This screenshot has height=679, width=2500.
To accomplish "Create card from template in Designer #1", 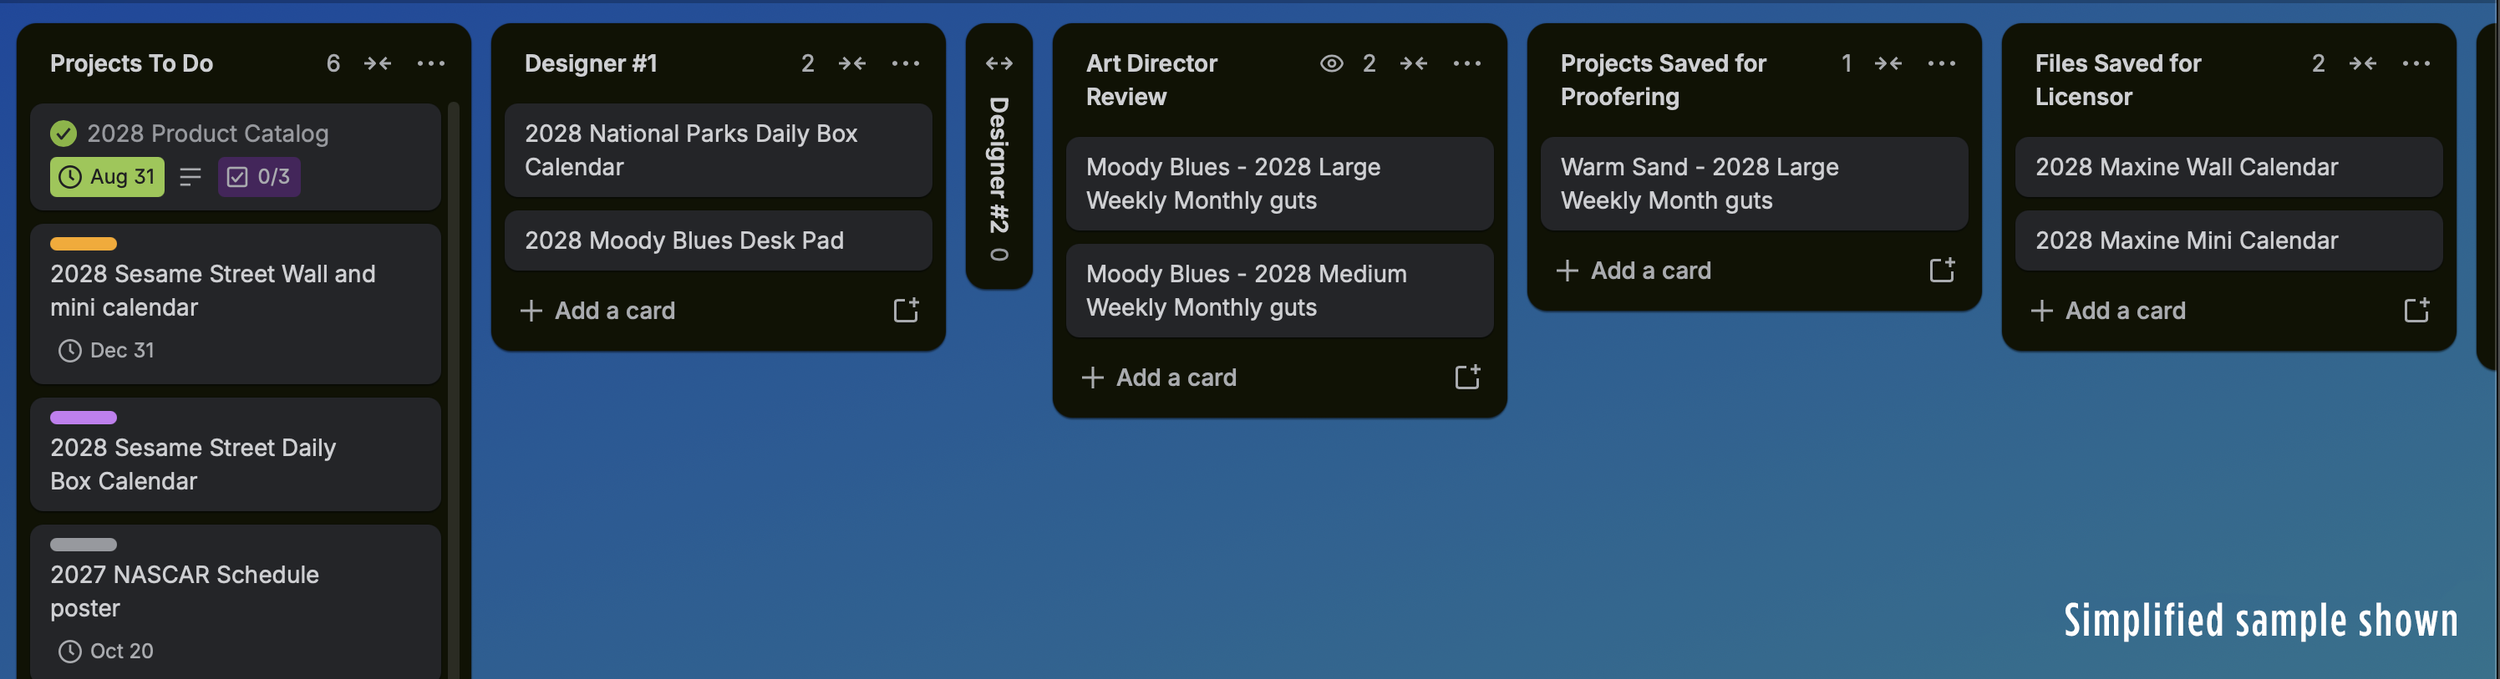I will point(906,311).
